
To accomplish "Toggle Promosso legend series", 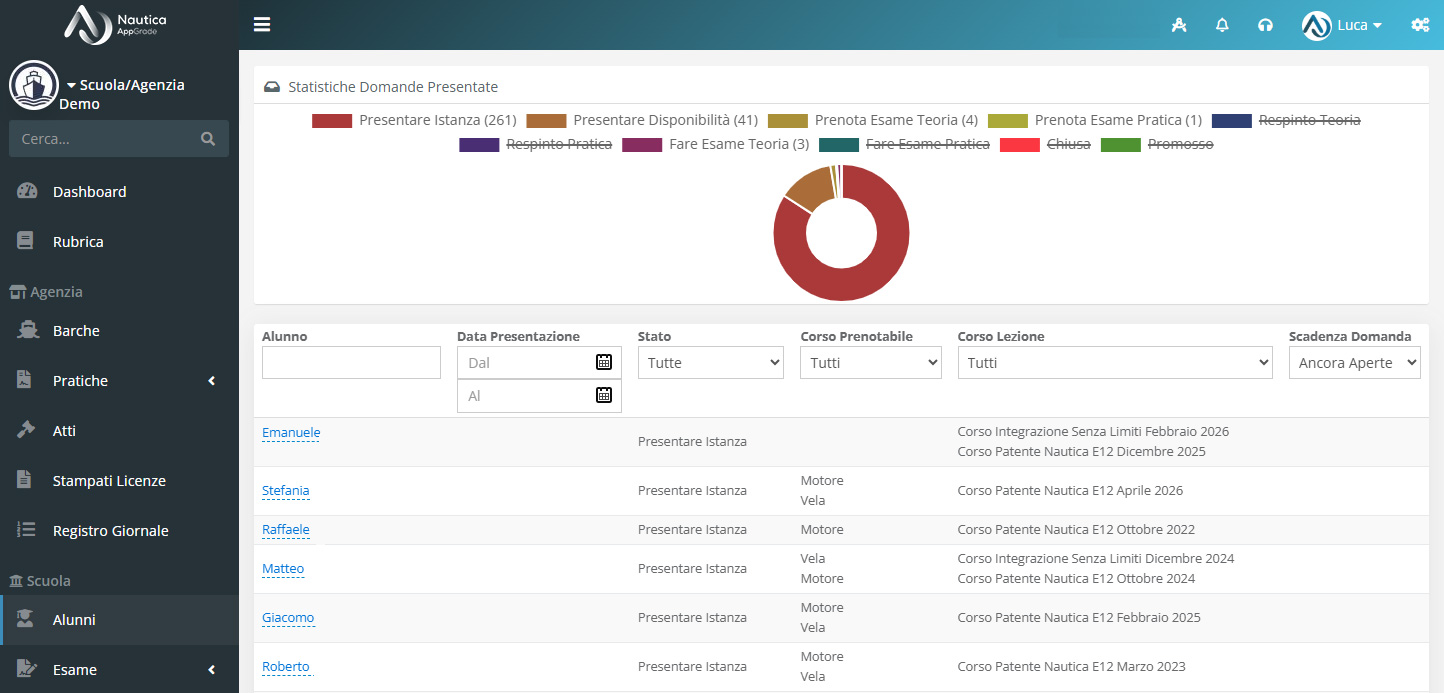I will click(1157, 144).
